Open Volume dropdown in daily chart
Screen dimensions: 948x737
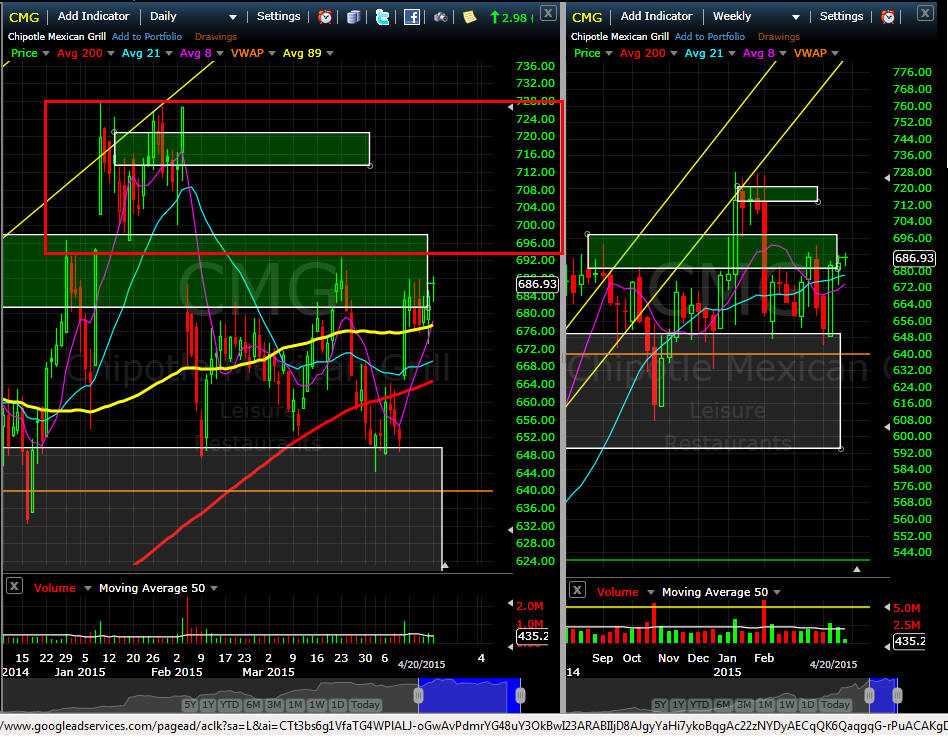click(88, 588)
